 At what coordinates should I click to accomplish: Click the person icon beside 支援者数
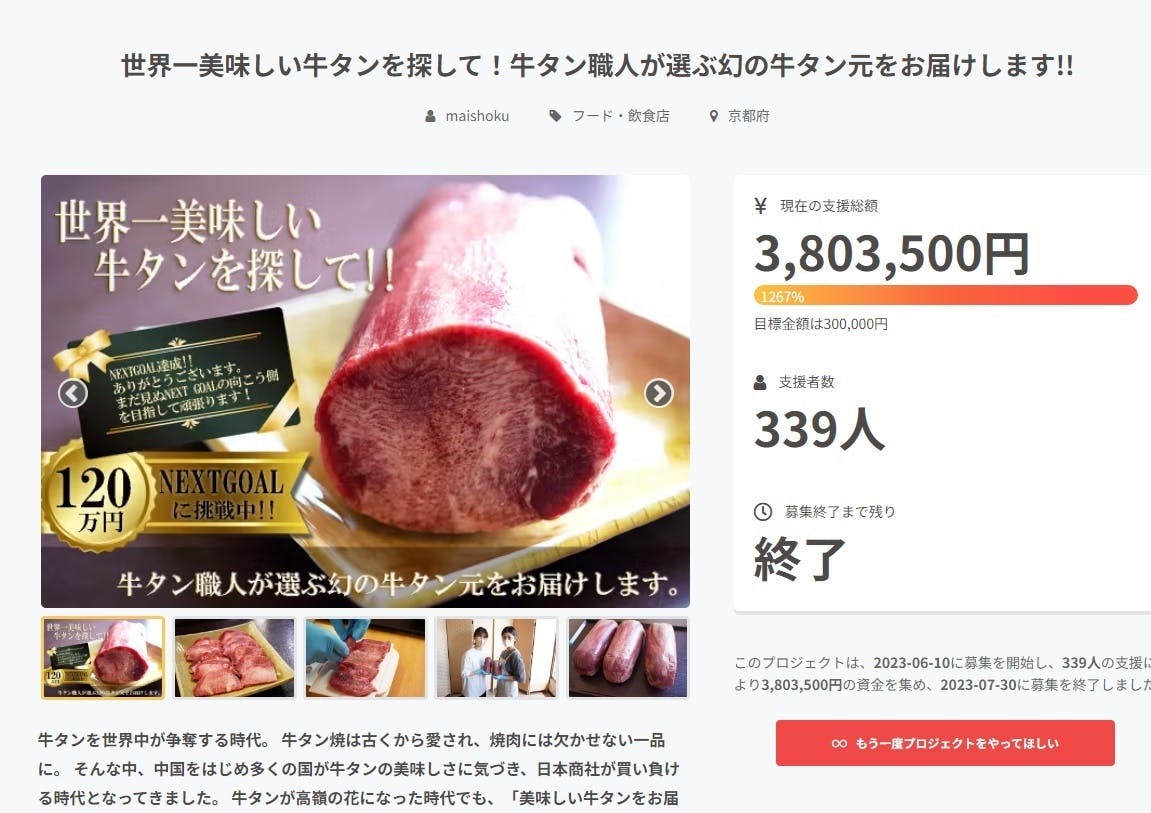pos(760,382)
